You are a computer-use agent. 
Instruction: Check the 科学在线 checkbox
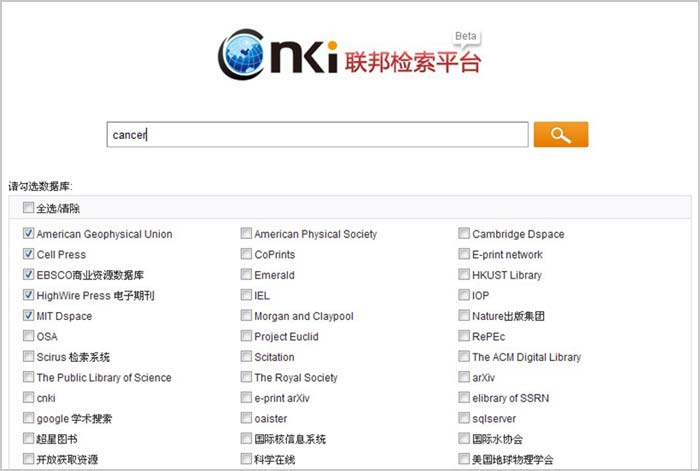point(246,458)
